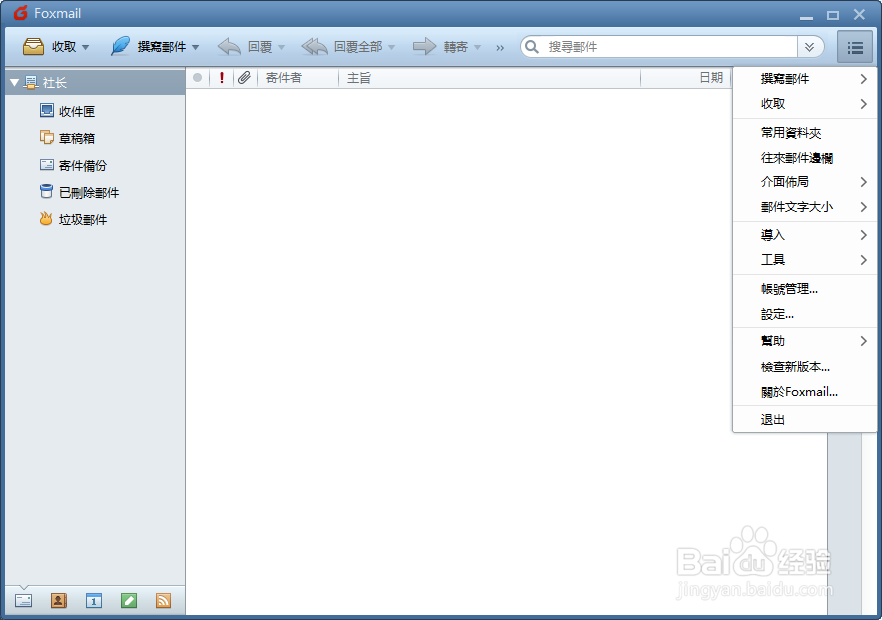This screenshot has height=620, width=882.
Task: Open the calendar icon at bottom
Action: [93, 600]
